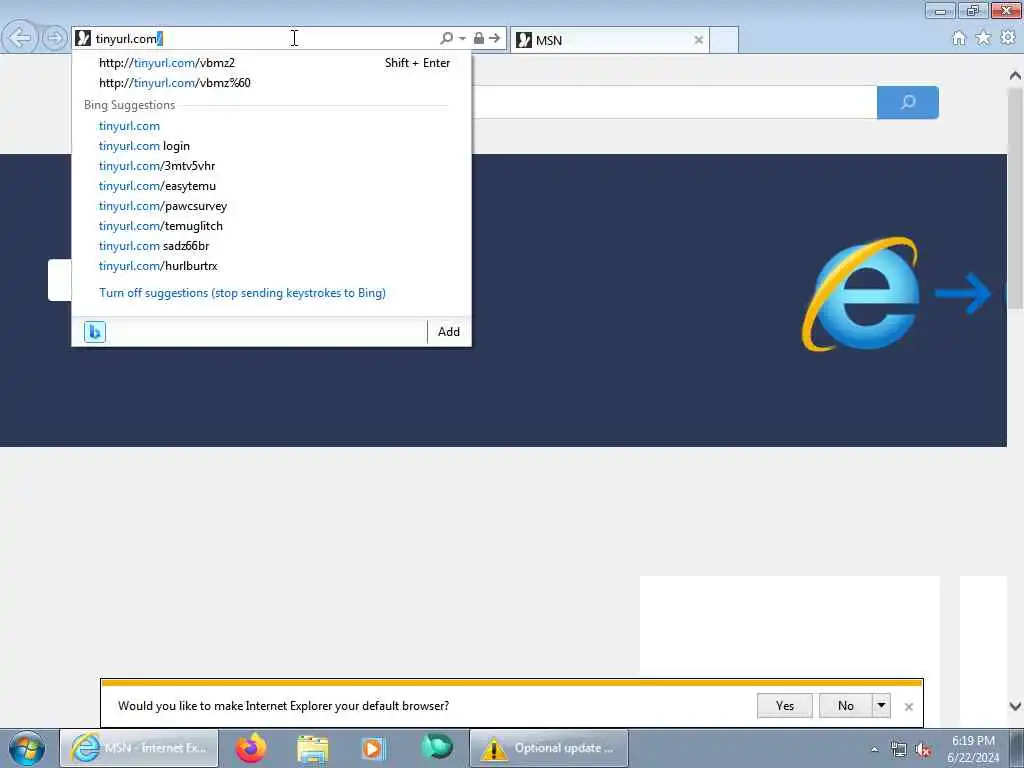Click the taskbar clock 6:19 PM
This screenshot has width=1024, height=768.
(973, 749)
